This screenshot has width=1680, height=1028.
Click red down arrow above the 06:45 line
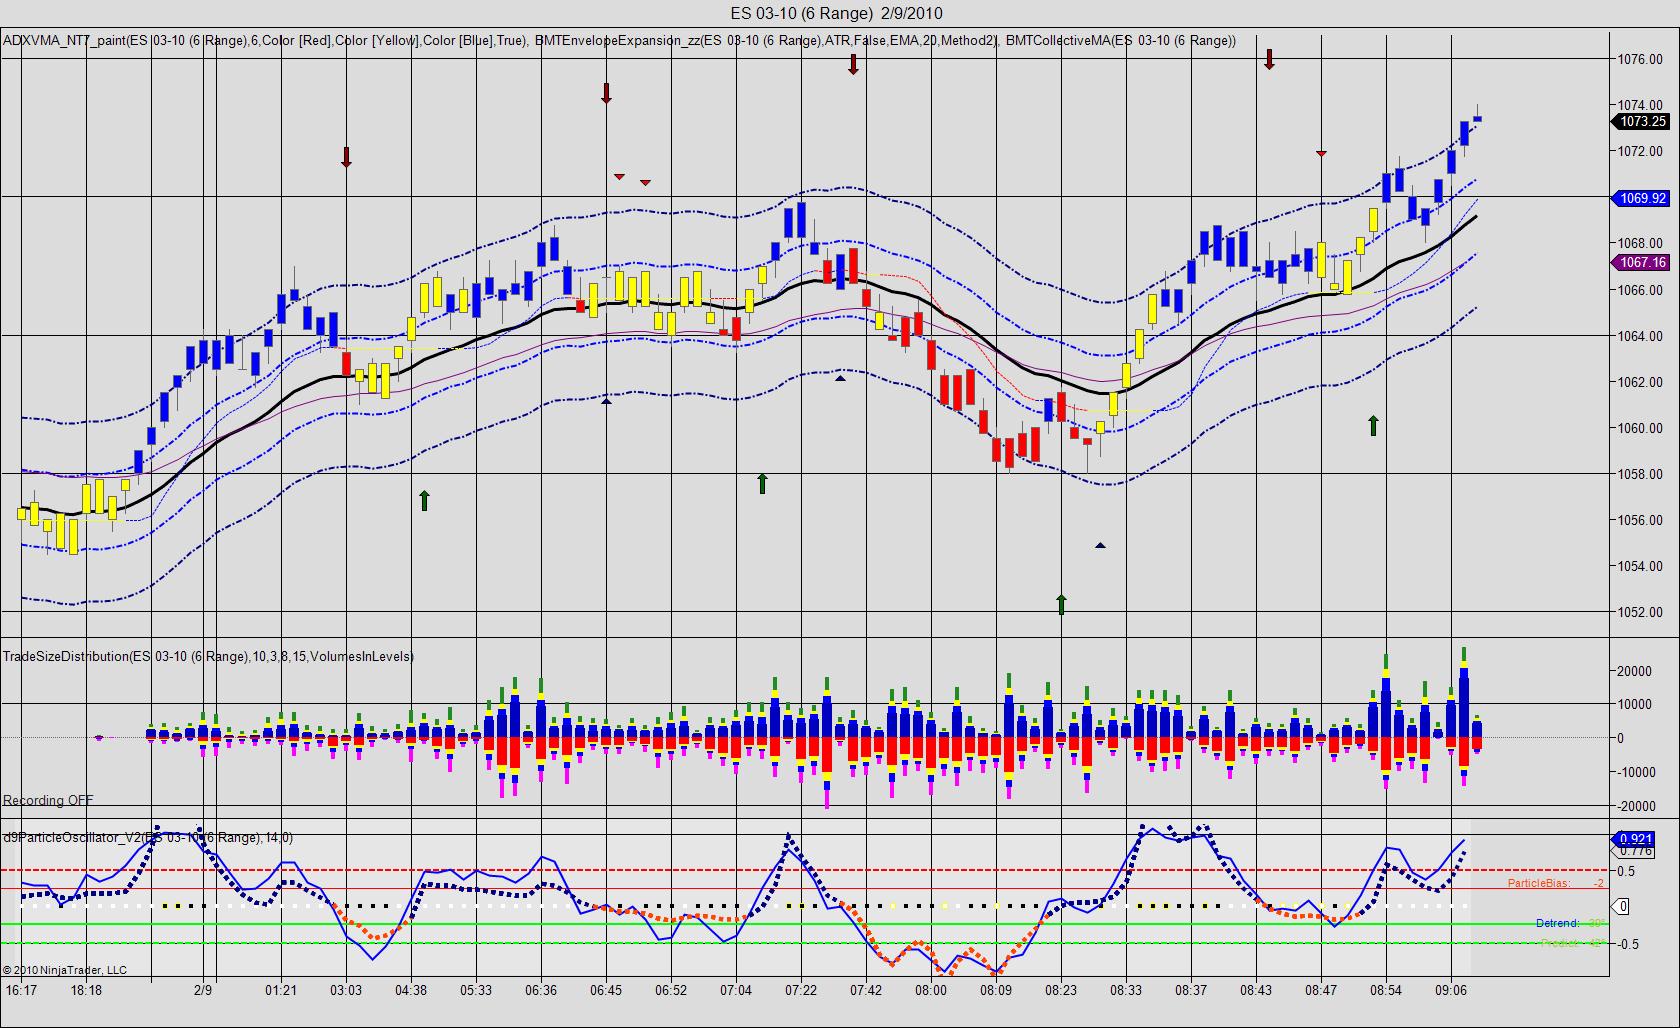click(606, 94)
